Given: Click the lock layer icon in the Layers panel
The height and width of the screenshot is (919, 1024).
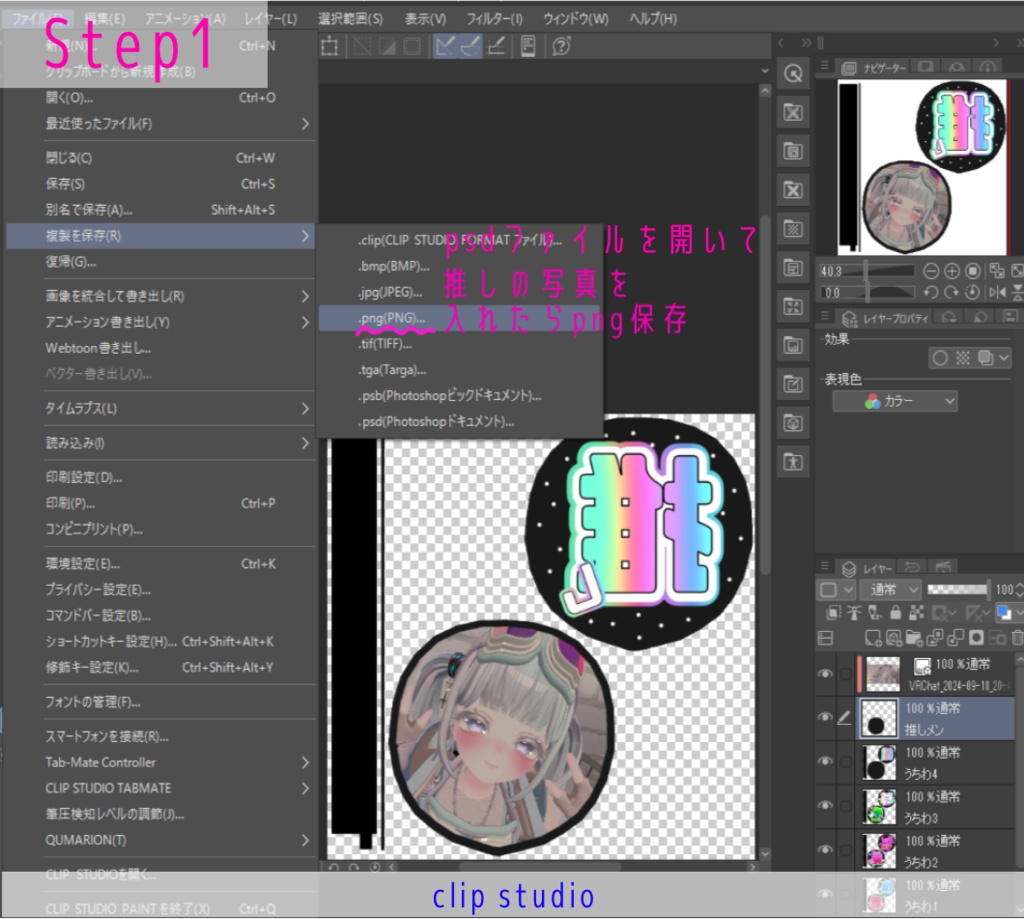Looking at the screenshot, I should coord(895,612).
